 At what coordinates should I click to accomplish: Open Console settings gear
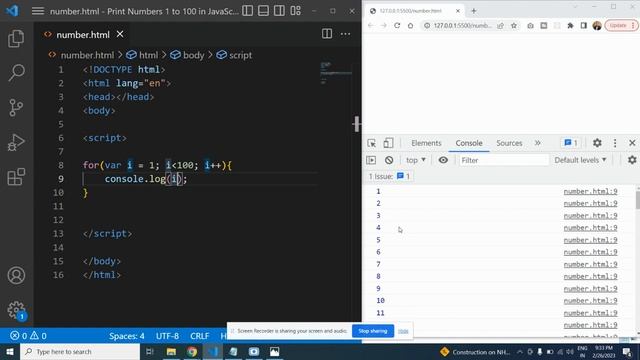point(632,160)
